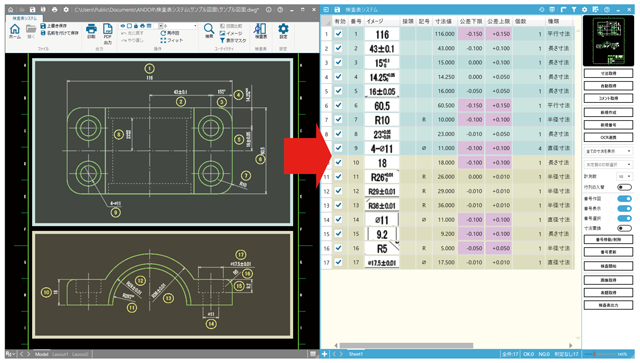The width and height of the screenshot is (640, 363).
Task: Switch to the Layout2 tab
Action: [x=80, y=354]
